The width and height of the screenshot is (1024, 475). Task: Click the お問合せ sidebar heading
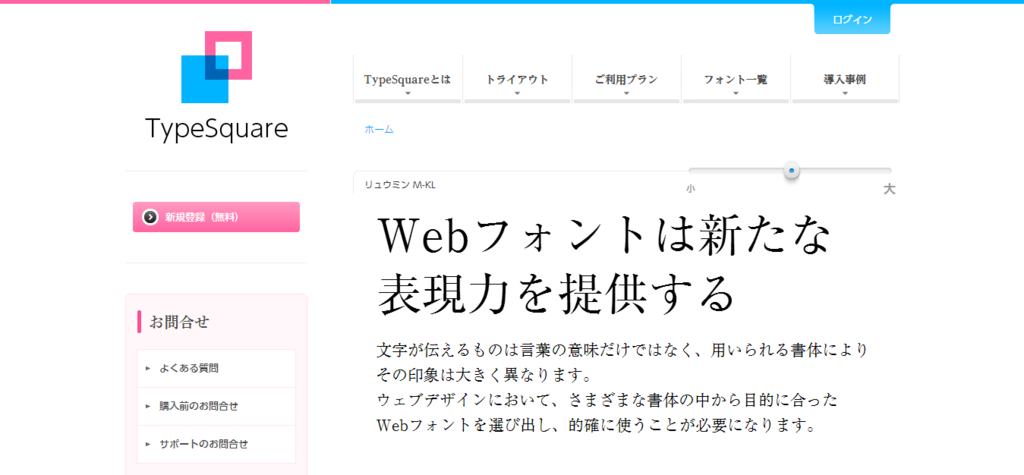pyautogui.click(x=180, y=322)
